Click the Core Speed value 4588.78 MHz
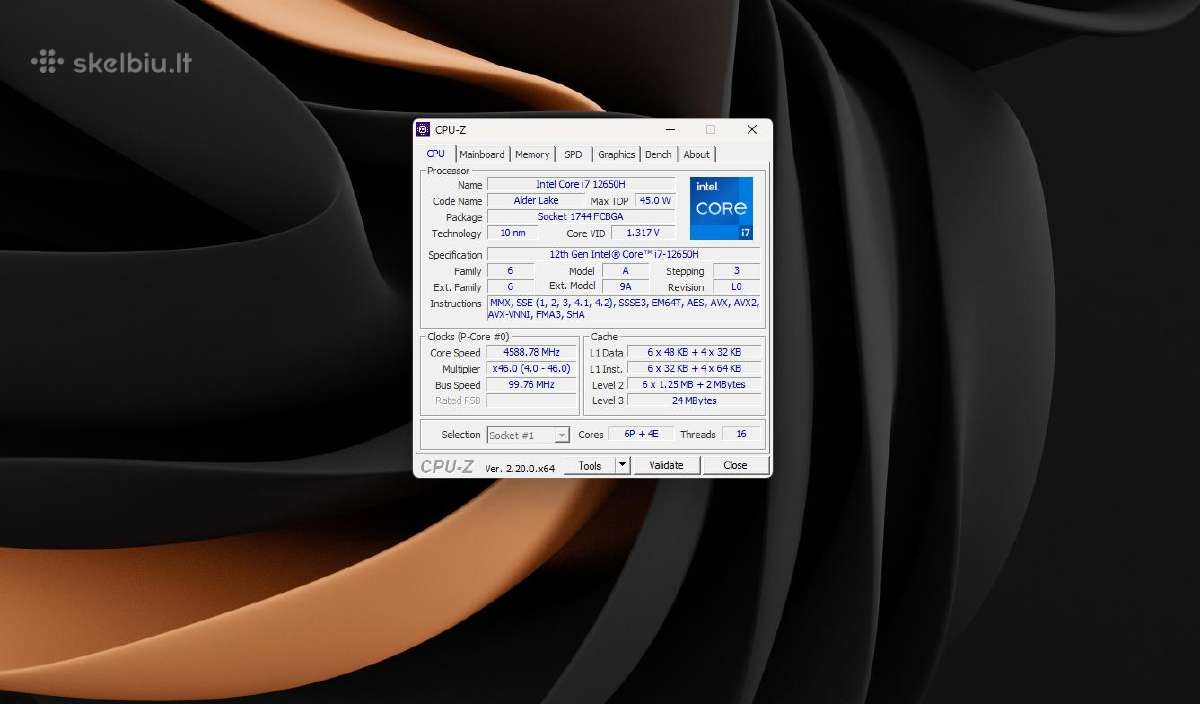This screenshot has width=1200, height=704. (x=531, y=353)
